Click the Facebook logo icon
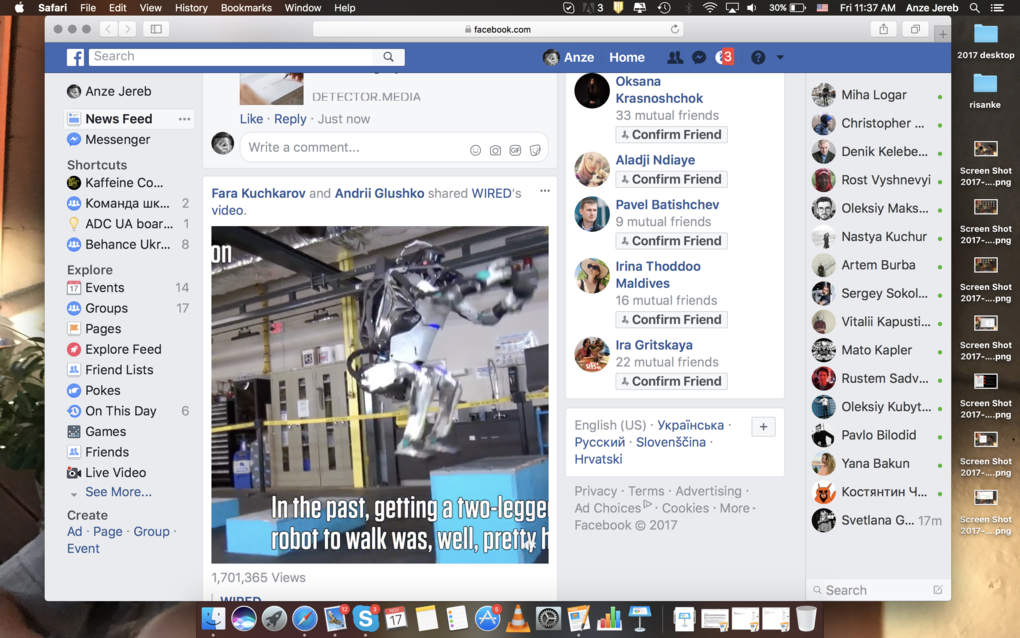This screenshot has width=1020, height=638. (x=75, y=57)
